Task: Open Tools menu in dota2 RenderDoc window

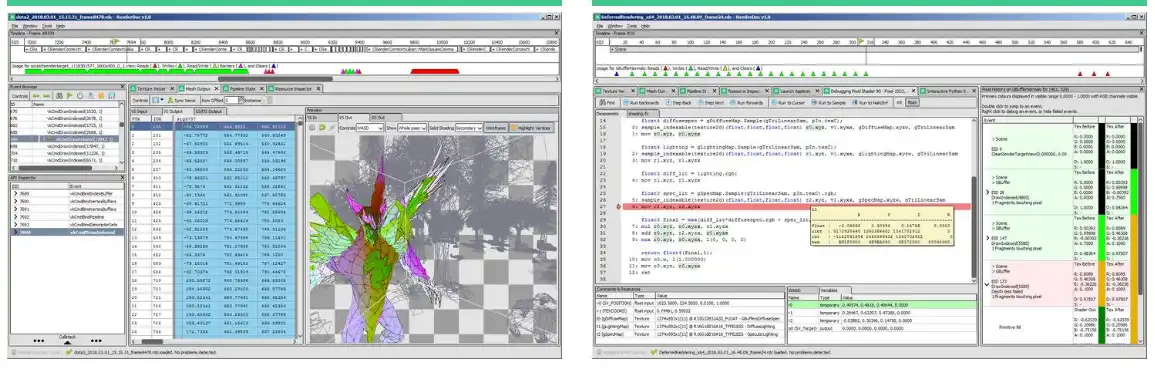Action: (x=46, y=25)
